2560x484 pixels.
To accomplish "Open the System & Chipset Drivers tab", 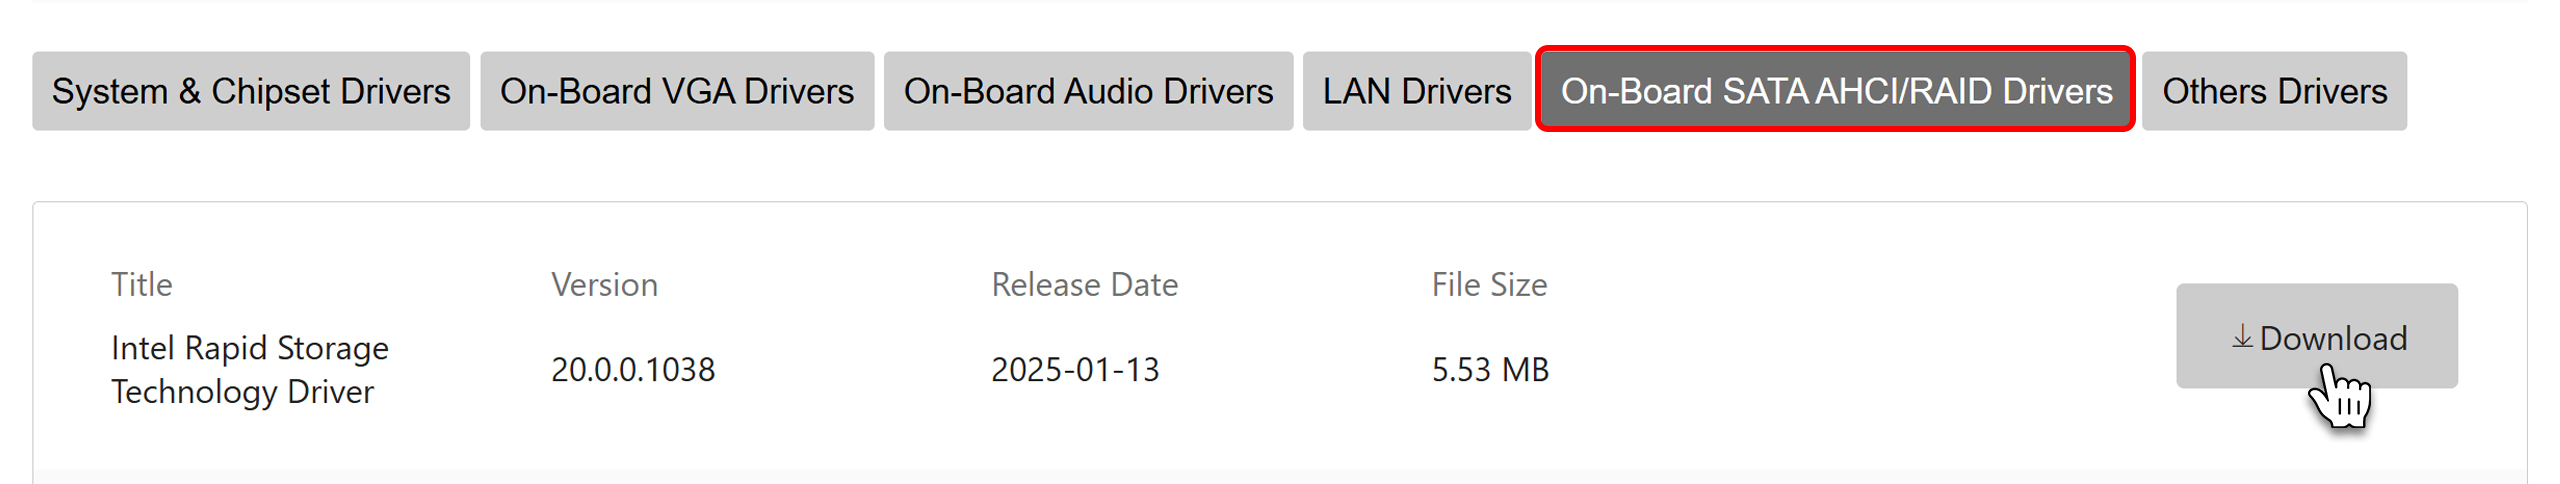I will tap(251, 91).
